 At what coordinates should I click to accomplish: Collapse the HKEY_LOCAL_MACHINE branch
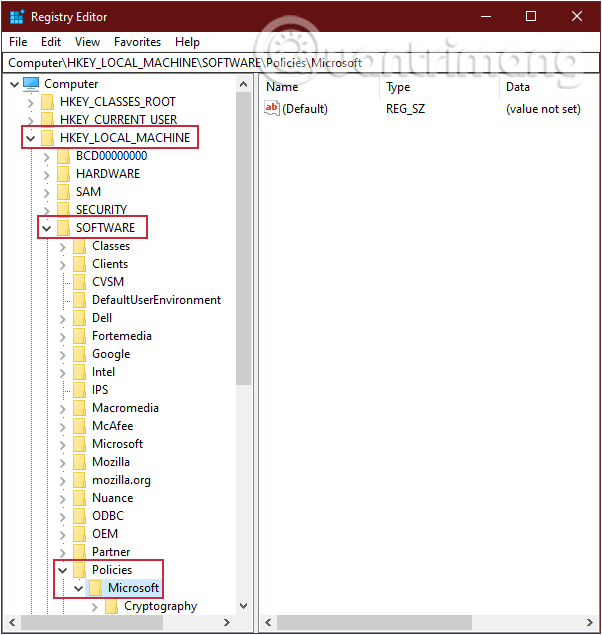30,138
